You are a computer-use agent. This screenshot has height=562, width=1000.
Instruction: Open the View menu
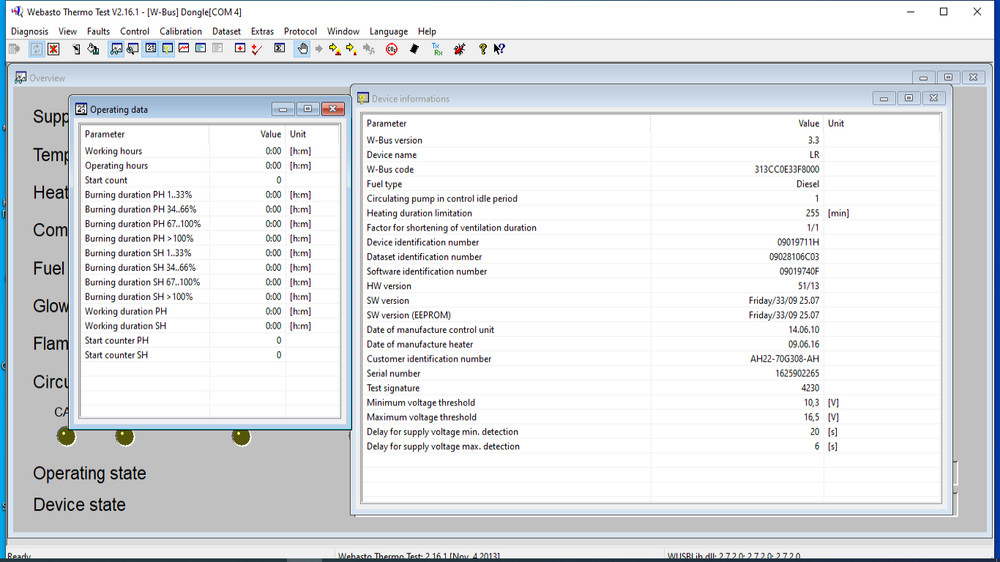point(68,31)
